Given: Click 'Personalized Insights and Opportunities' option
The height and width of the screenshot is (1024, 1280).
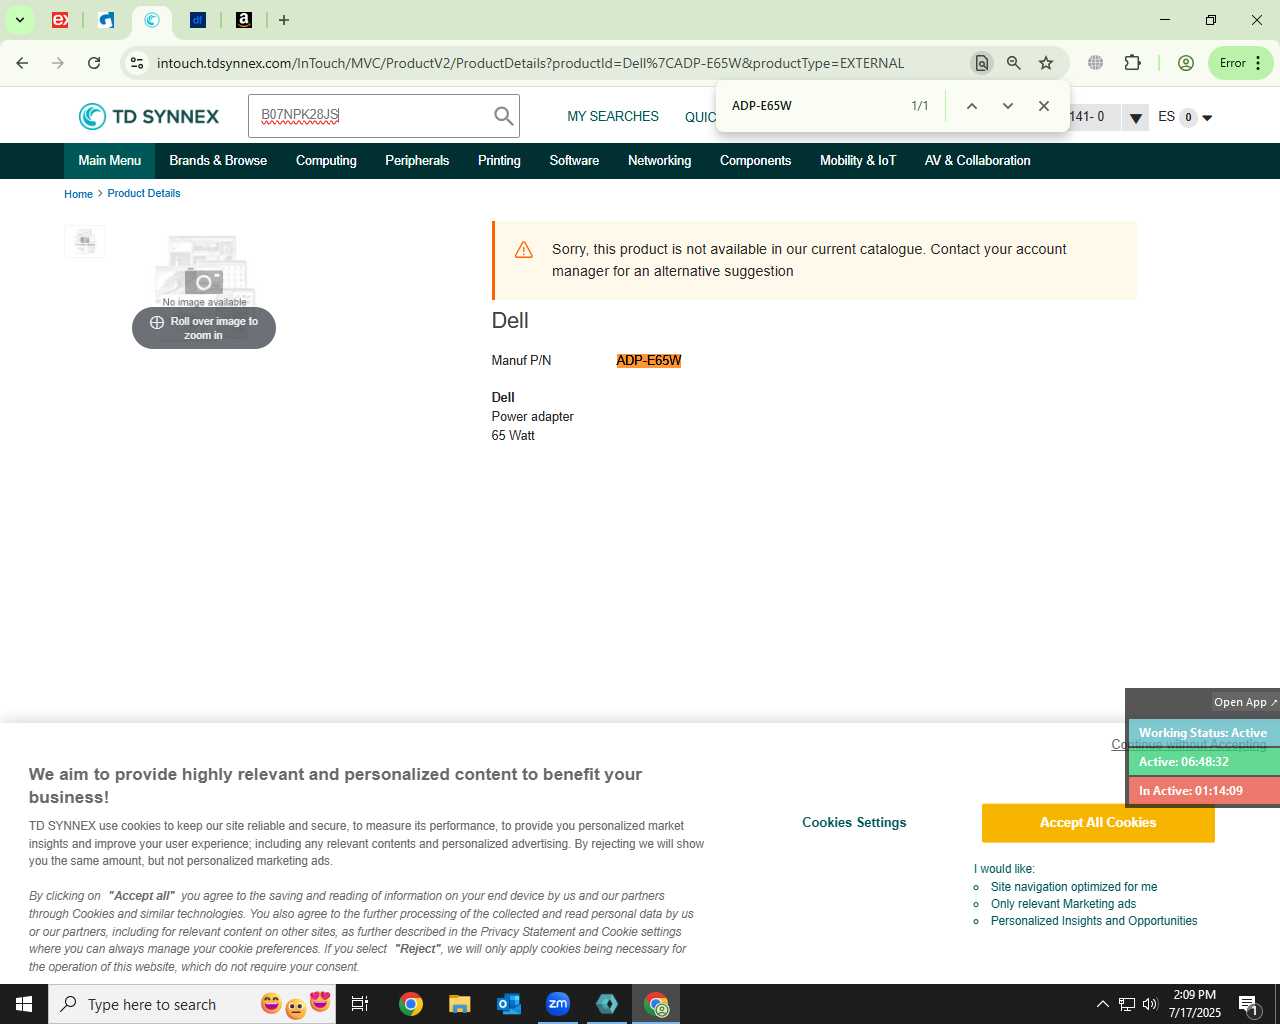Looking at the screenshot, I should coord(1094,921).
